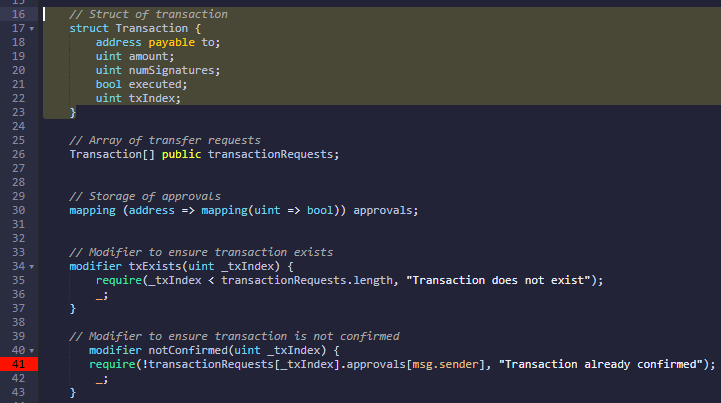Place cursor on msg.sender in require statement

tap(445, 364)
